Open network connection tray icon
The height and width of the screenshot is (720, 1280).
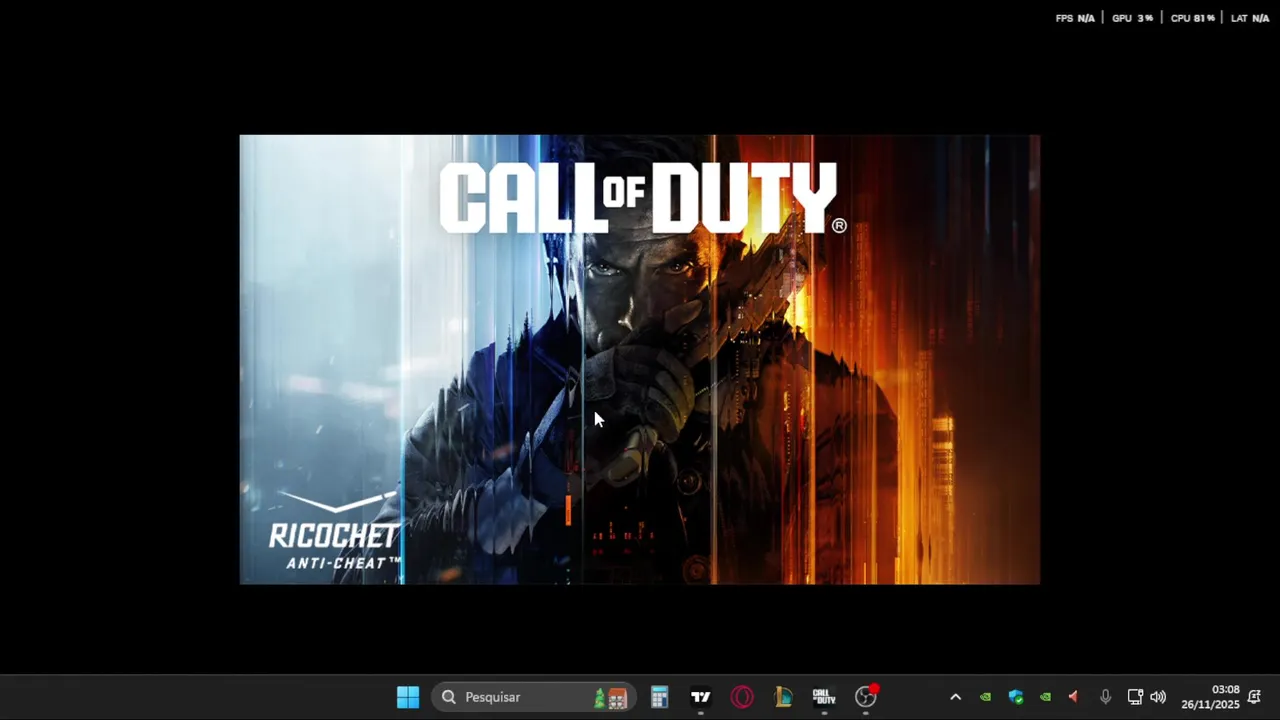[1135, 697]
